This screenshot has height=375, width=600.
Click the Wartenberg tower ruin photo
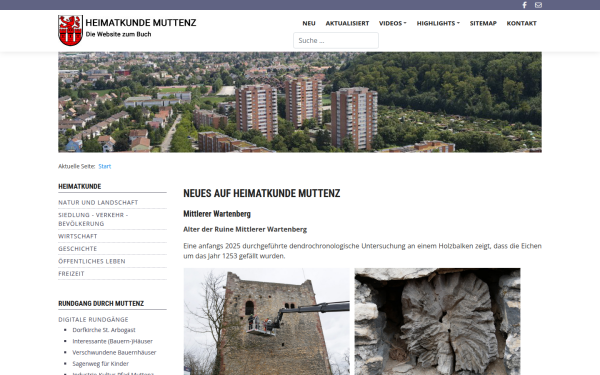pos(266,321)
